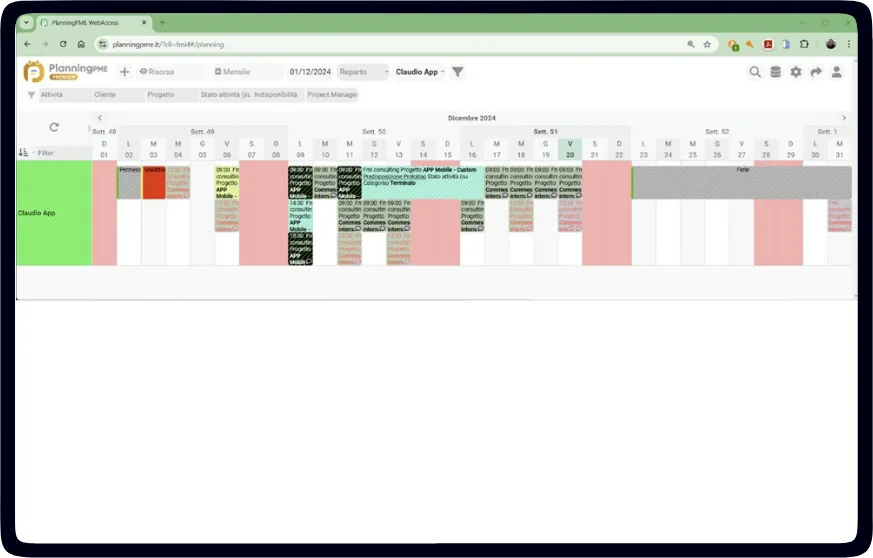
Task: Open the 14:00 APP Mobile event on day 09
Action: [301, 216]
